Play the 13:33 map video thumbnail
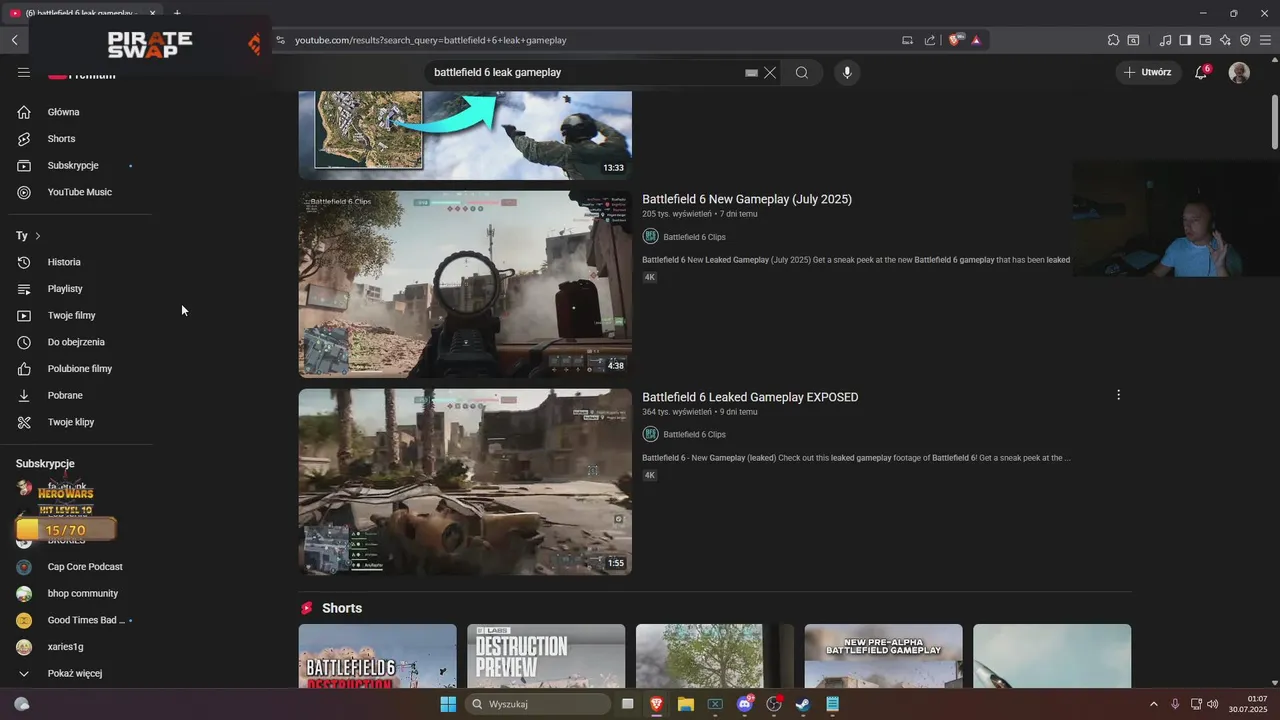Viewport: 1280px width, 720px height. pos(465,135)
